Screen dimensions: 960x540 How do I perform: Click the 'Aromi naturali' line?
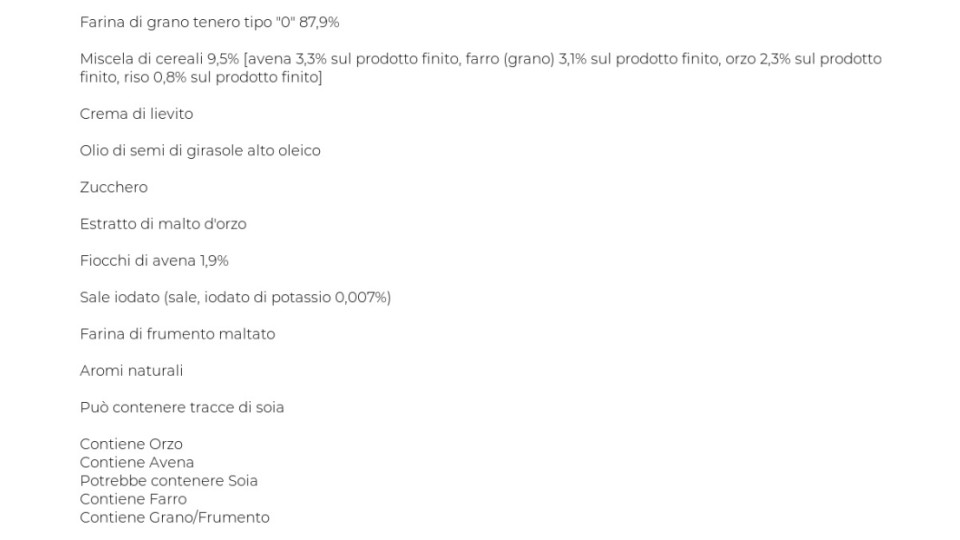tap(132, 371)
